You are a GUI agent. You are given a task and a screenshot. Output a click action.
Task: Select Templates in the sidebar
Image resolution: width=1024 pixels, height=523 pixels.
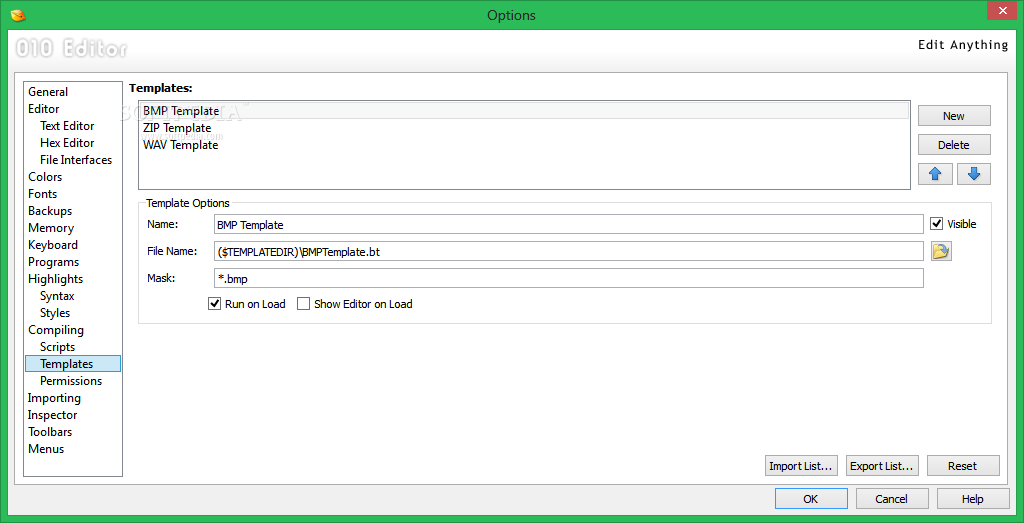pyautogui.click(x=72, y=364)
